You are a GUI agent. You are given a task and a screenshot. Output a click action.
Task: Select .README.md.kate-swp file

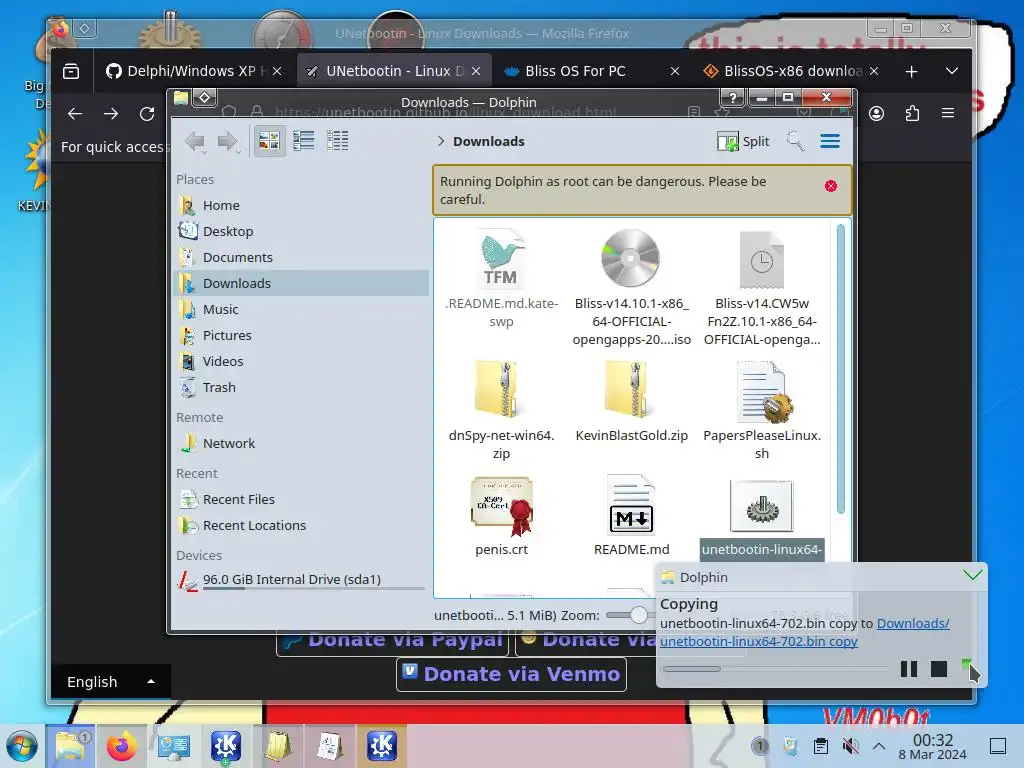click(x=501, y=279)
